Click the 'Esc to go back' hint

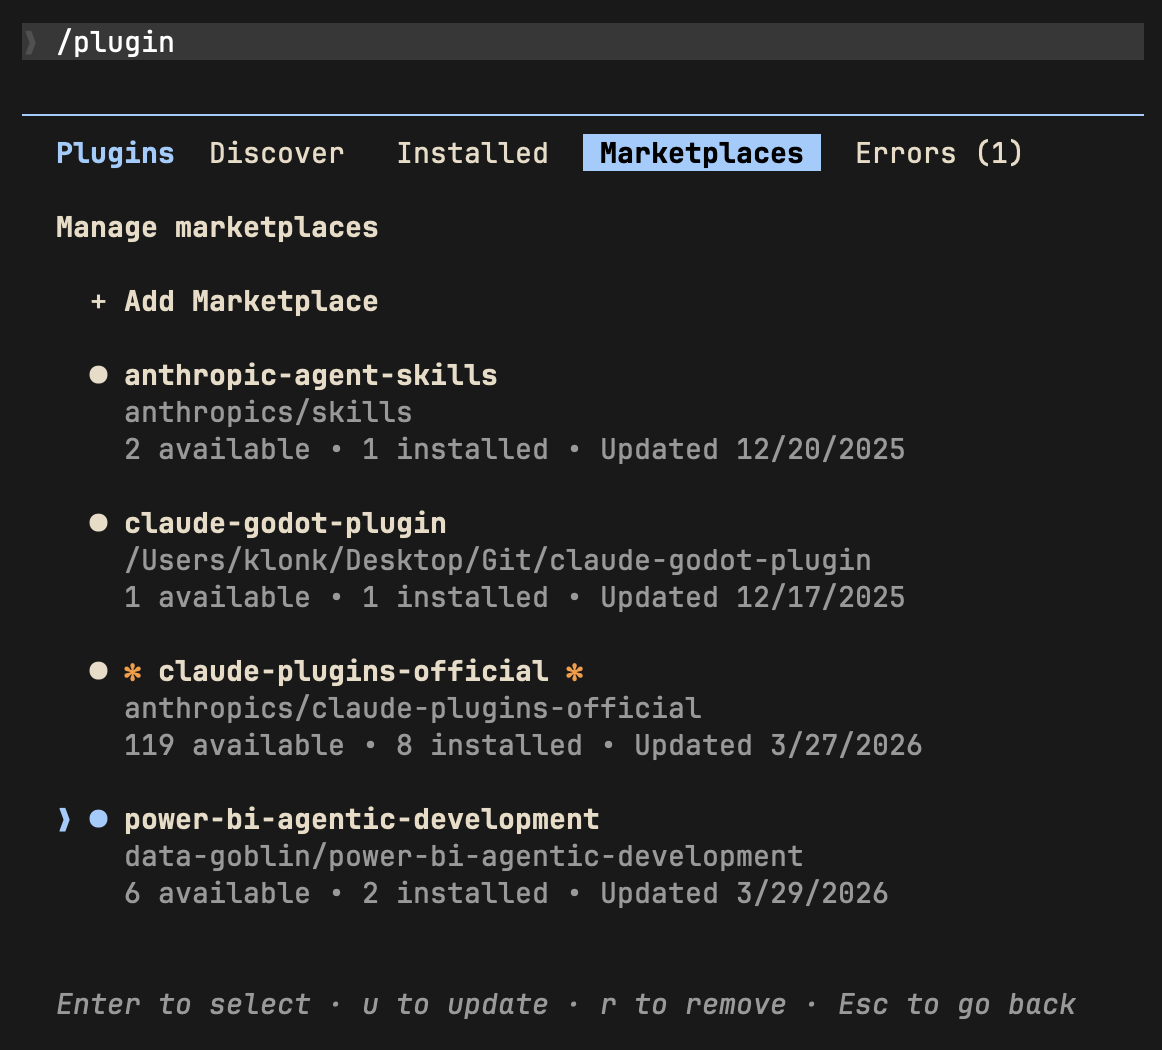click(x=957, y=1005)
